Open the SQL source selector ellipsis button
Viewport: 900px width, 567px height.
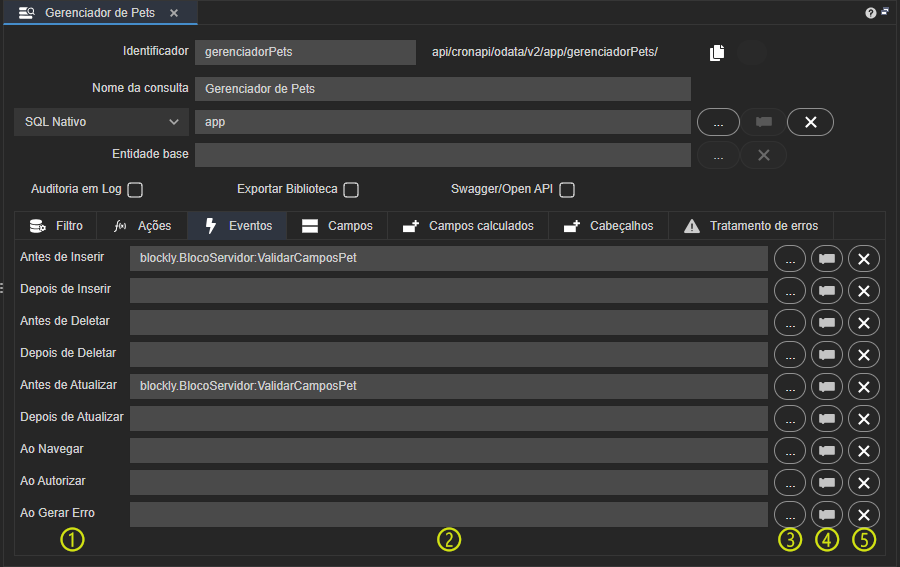coord(718,122)
